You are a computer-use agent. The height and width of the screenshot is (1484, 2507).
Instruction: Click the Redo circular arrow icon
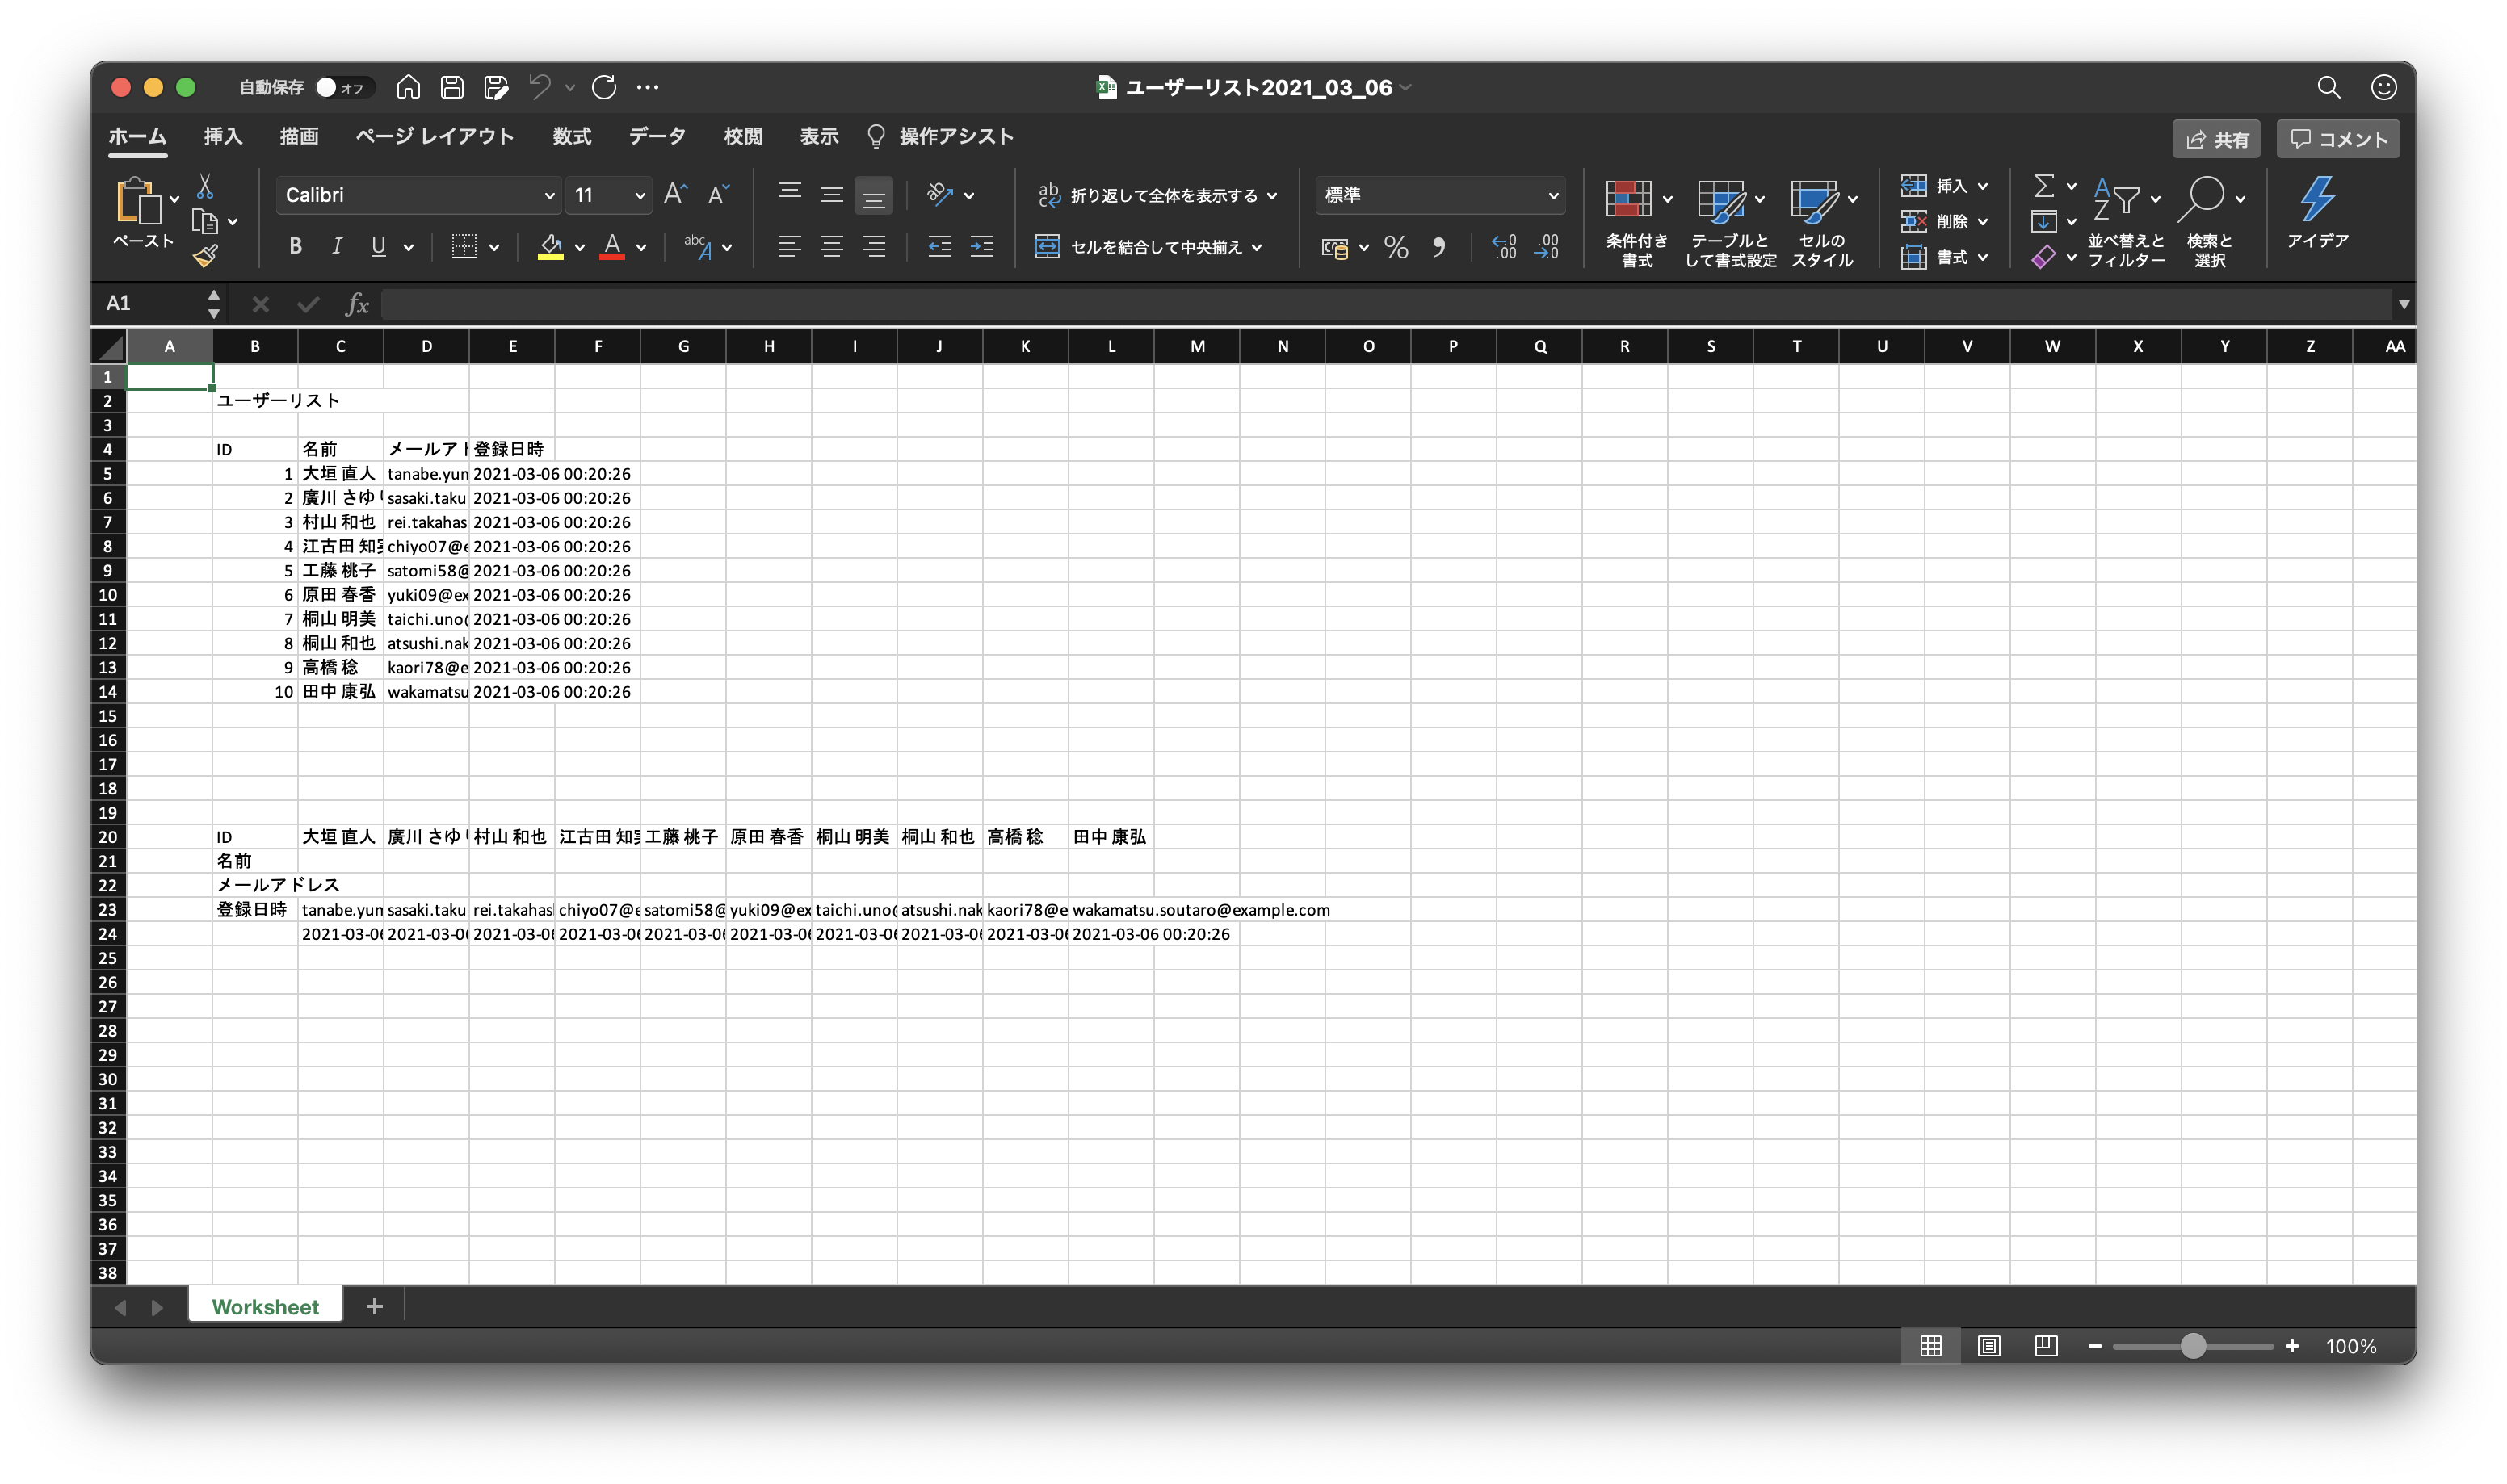click(x=604, y=87)
